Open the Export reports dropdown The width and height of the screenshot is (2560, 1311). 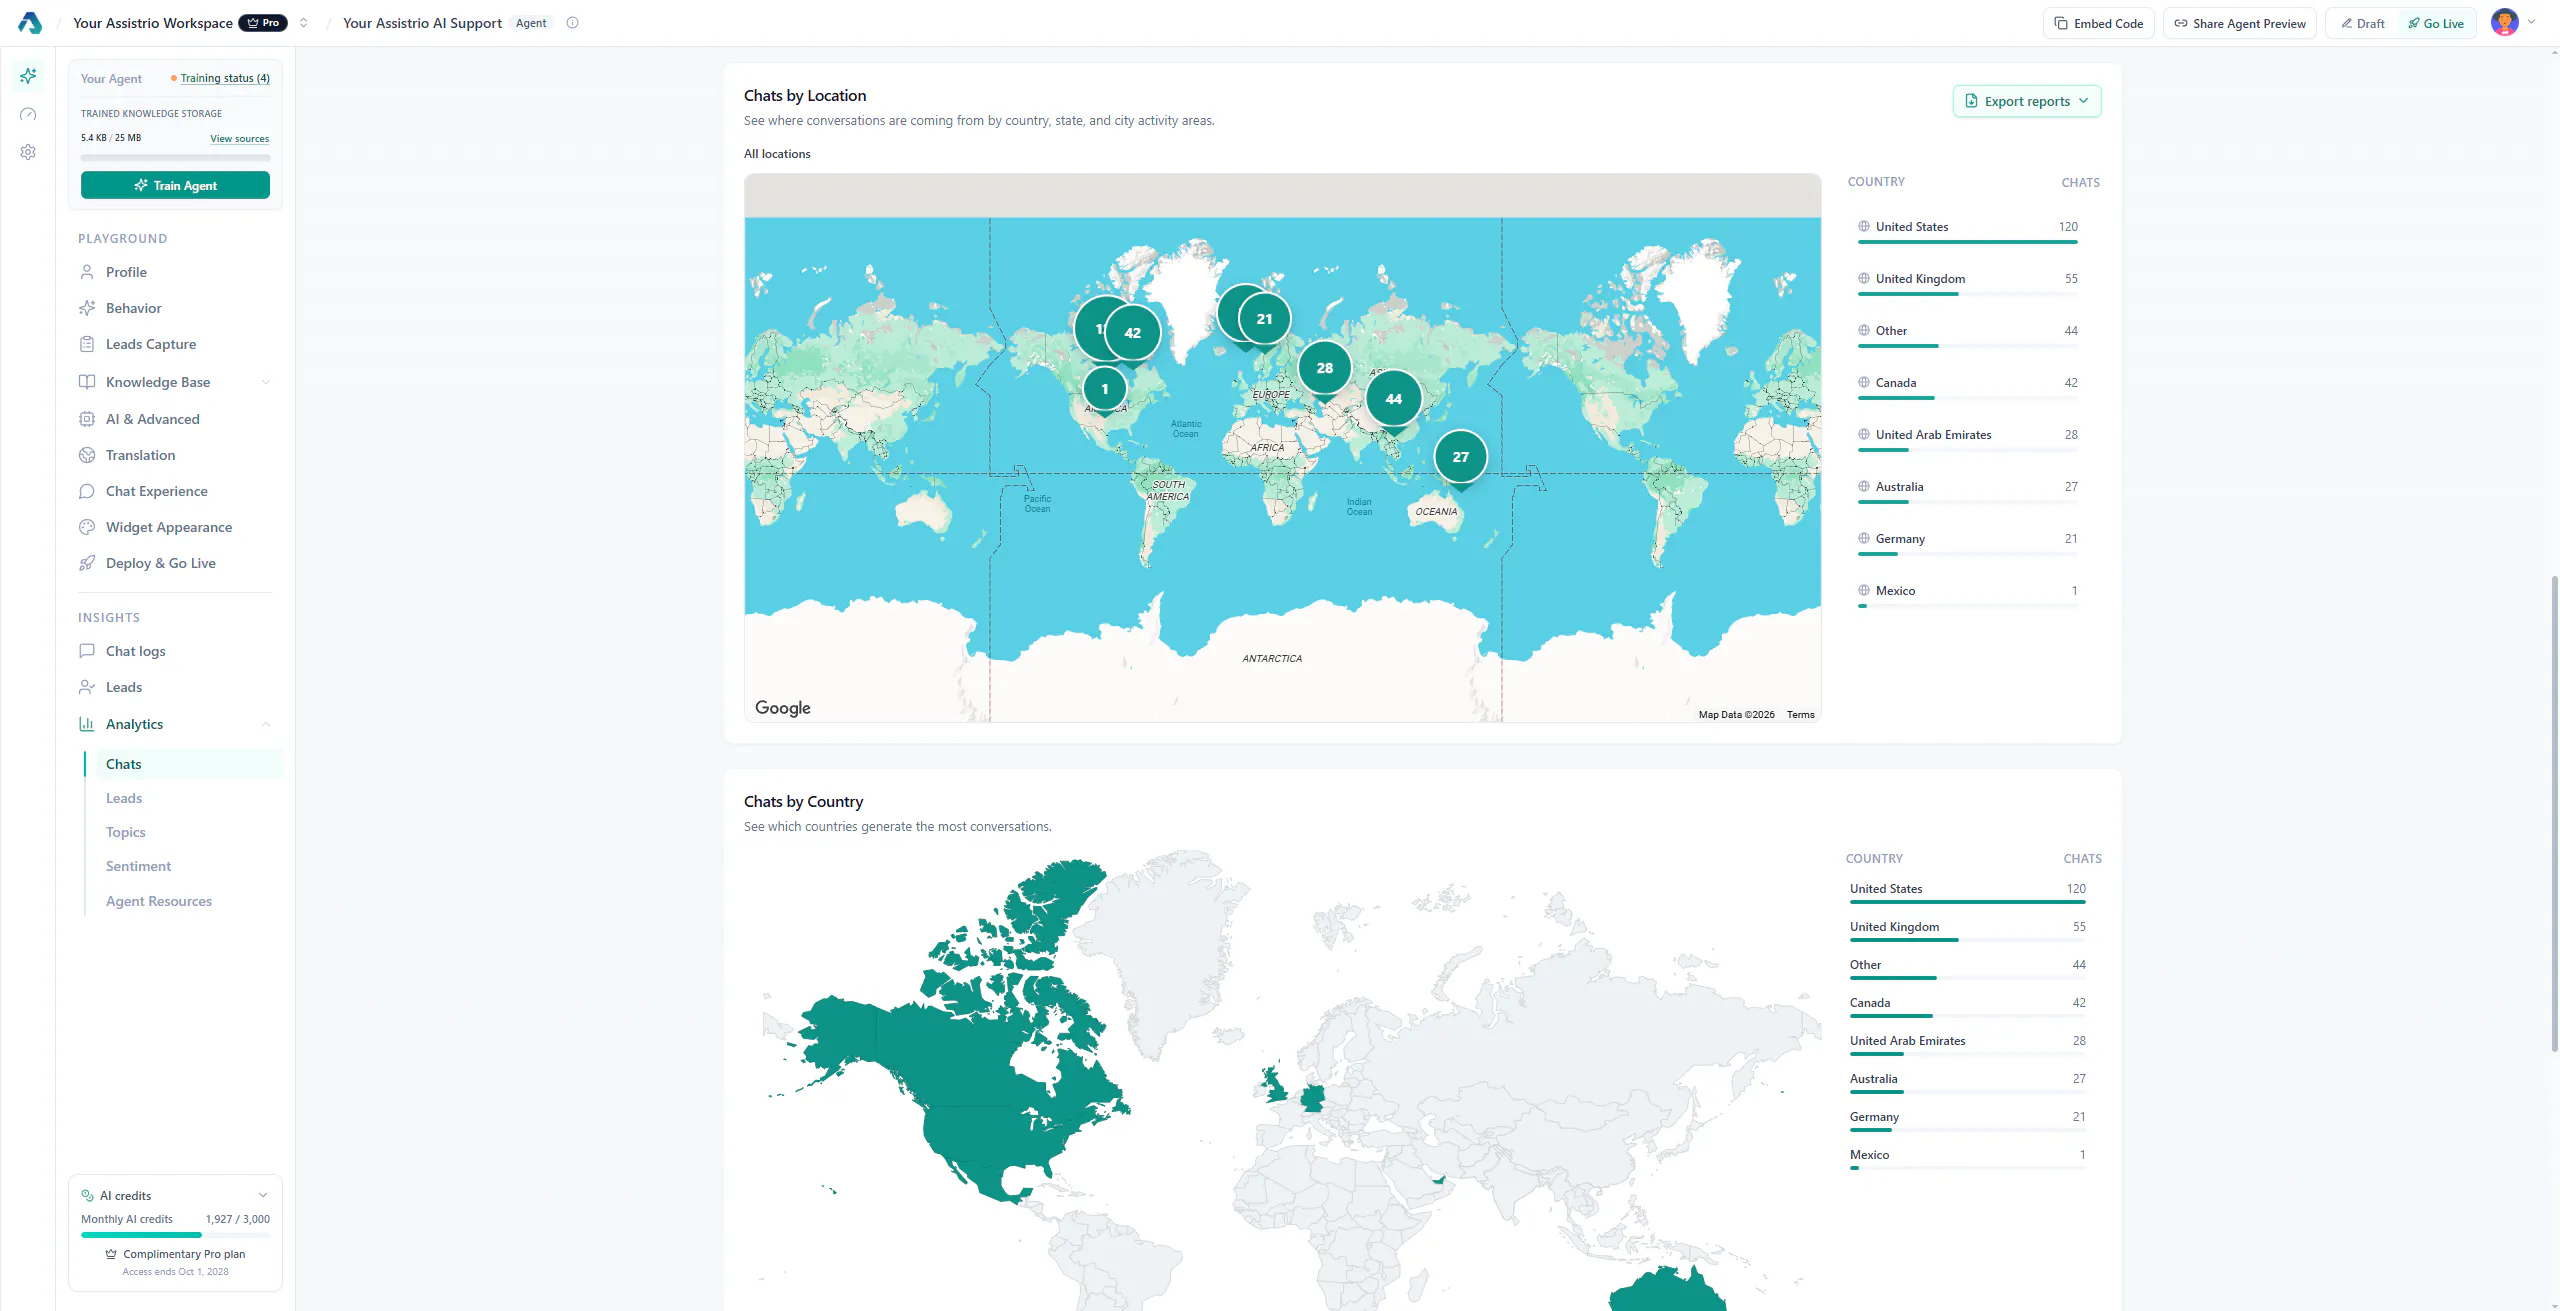click(2027, 101)
